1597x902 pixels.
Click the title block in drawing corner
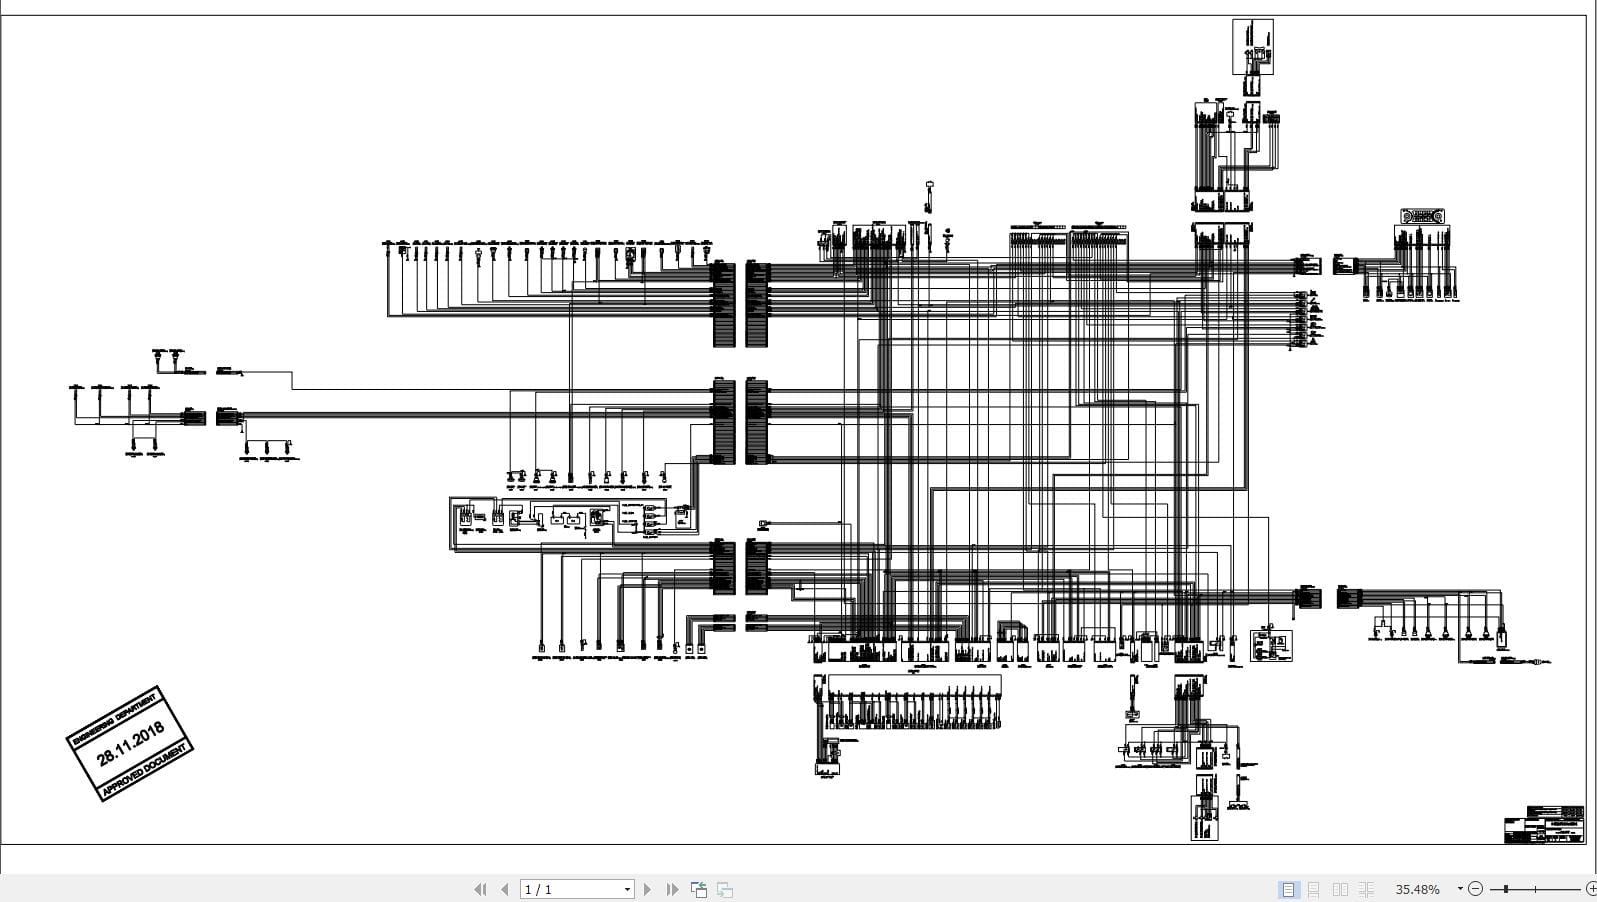pyautogui.click(x=1543, y=824)
